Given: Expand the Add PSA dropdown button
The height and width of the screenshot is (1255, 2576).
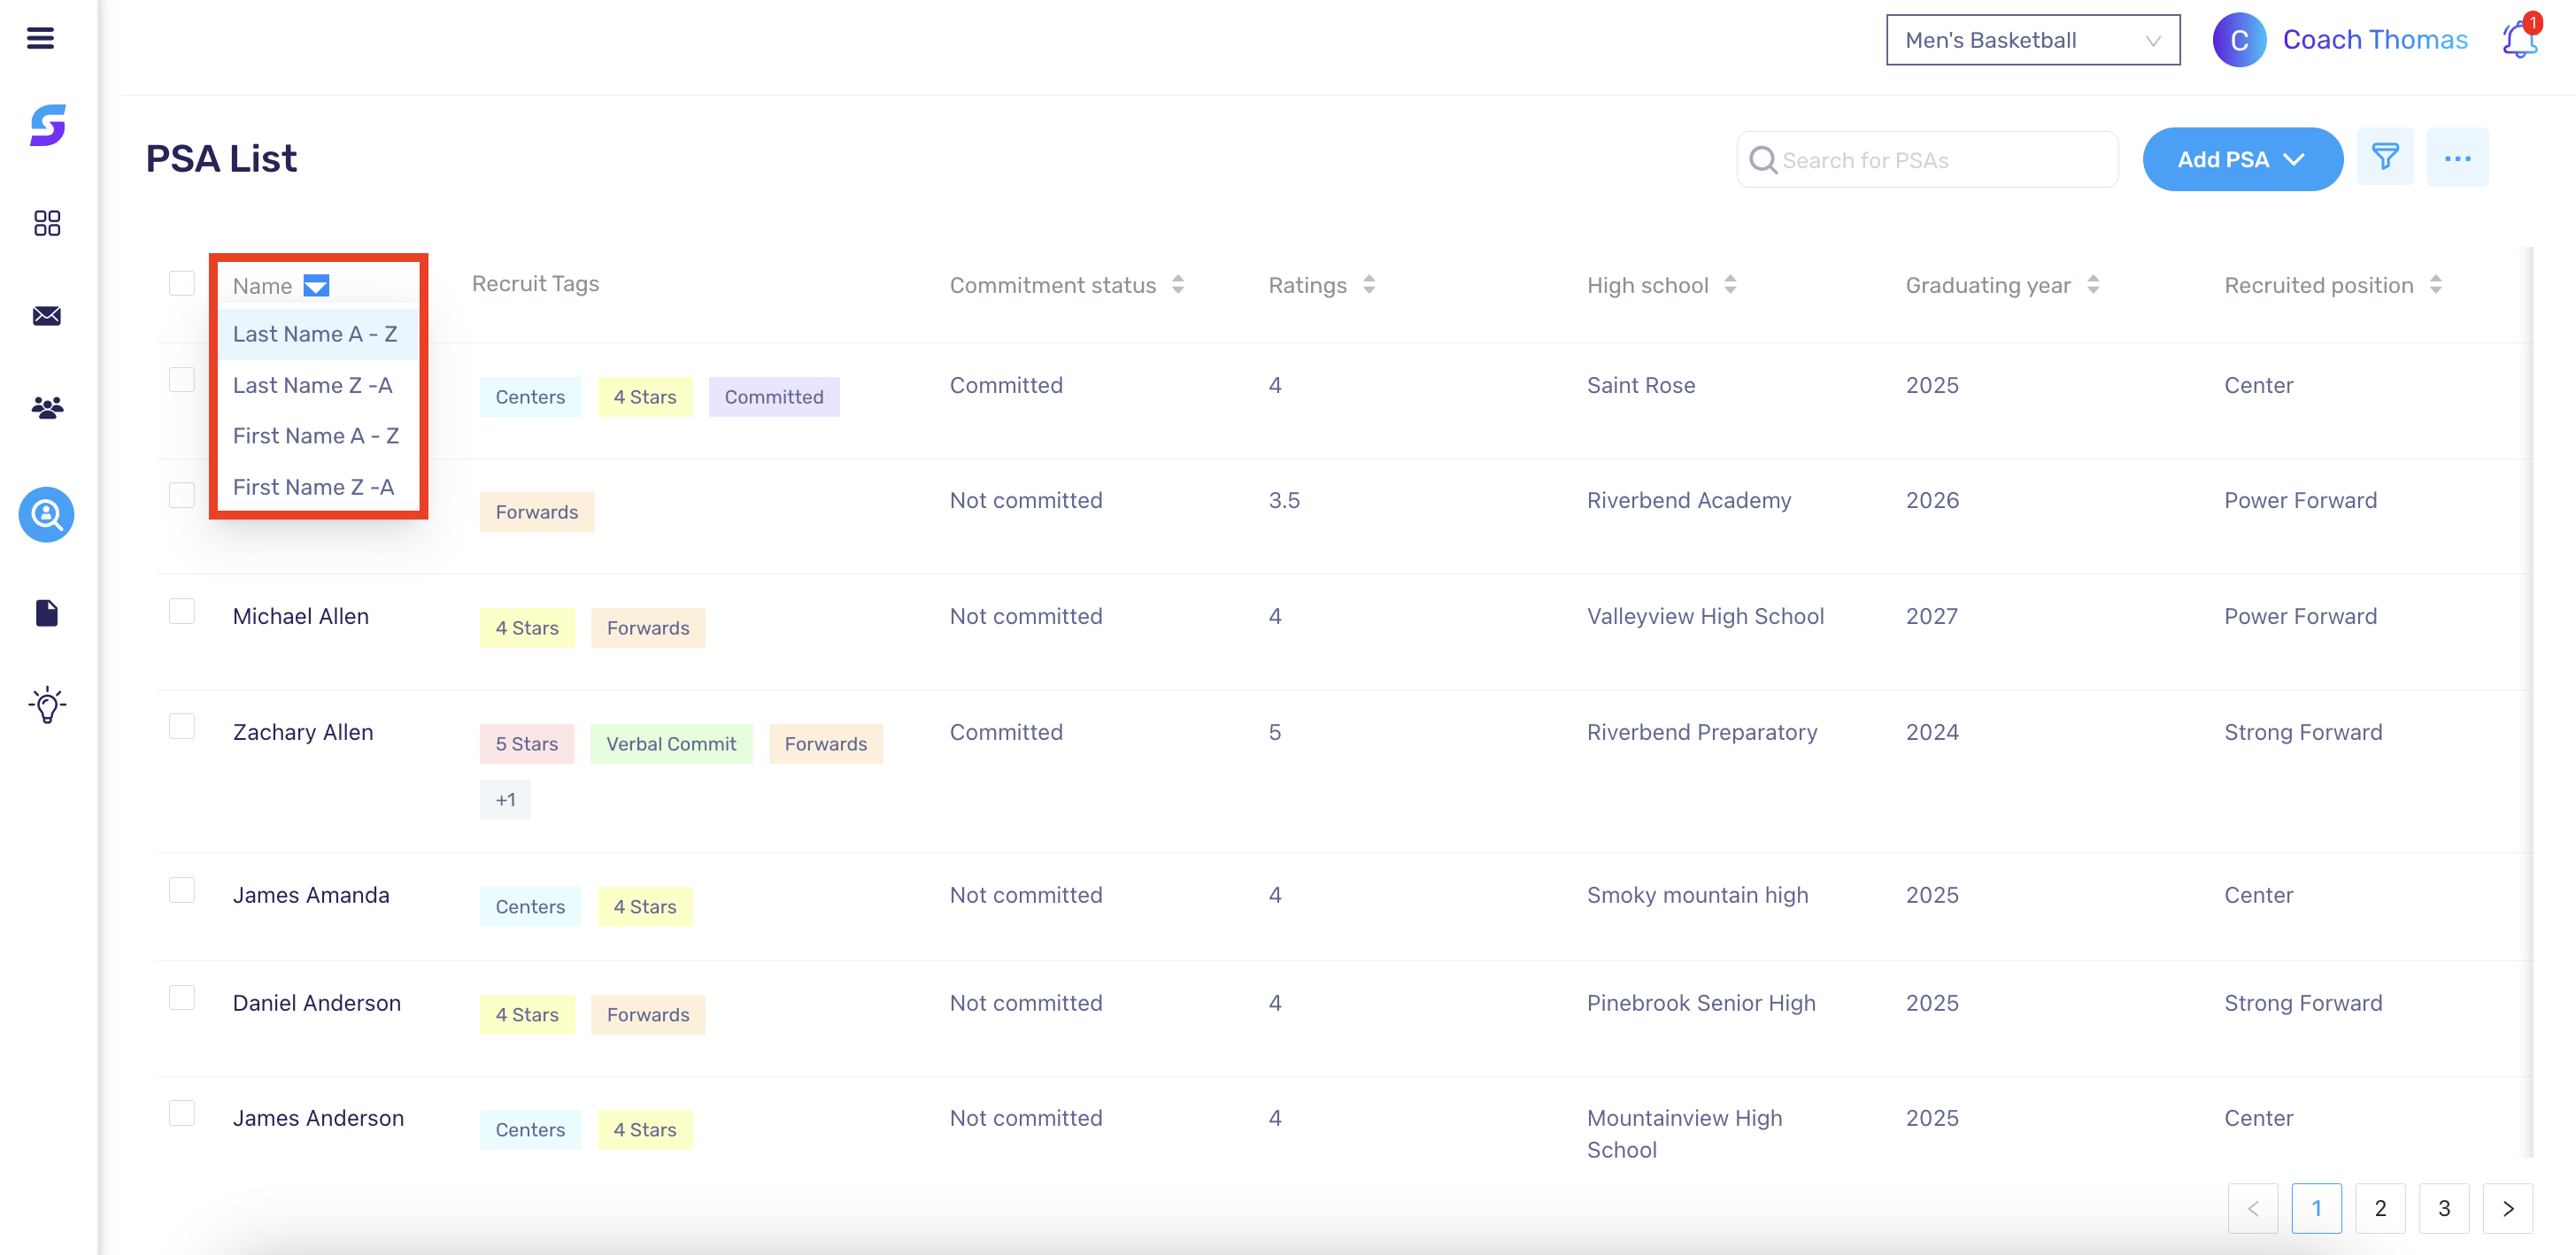Looking at the screenshot, I should click(2242, 159).
